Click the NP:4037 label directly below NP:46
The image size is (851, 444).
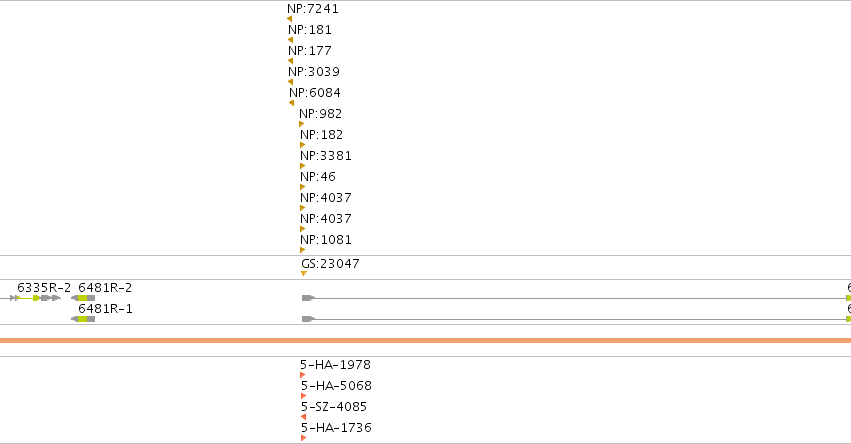click(x=326, y=198)
